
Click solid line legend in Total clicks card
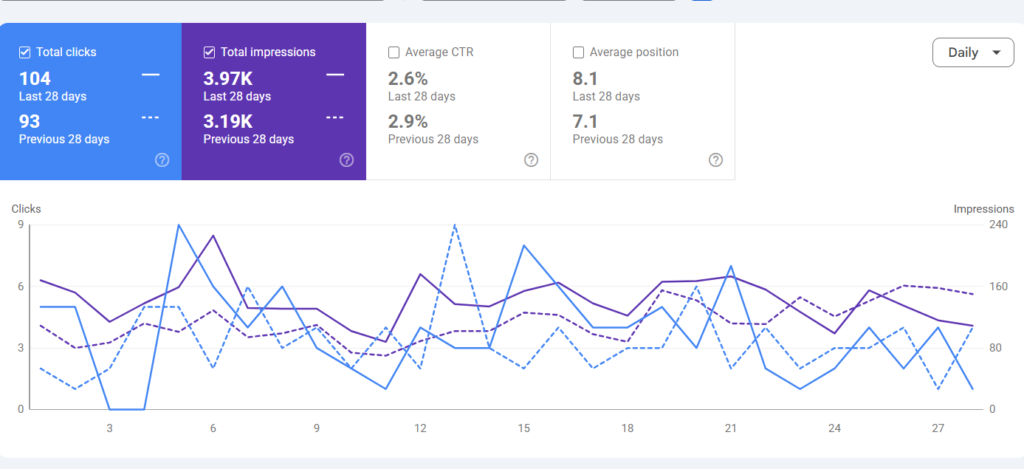point(151,76)
